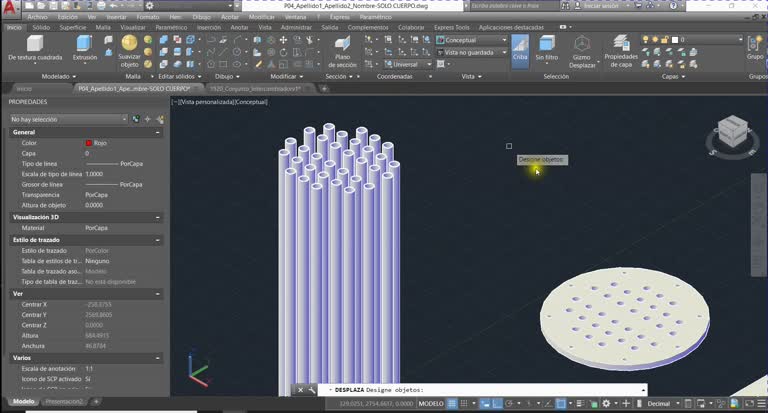
Task: Click the select objects plus icon in Propiedades
Action: pyautogui.click(x=147, y=119)
